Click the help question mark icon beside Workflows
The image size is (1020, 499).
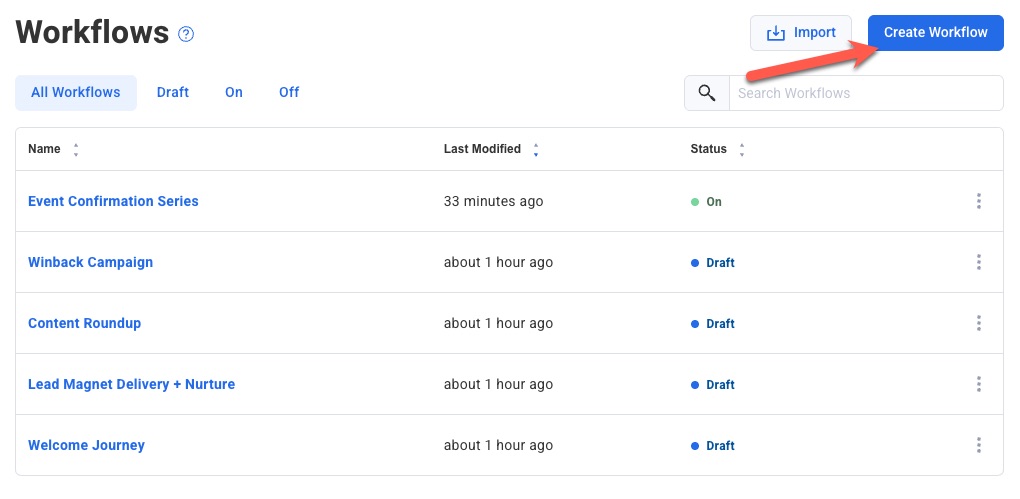(186, 34)
